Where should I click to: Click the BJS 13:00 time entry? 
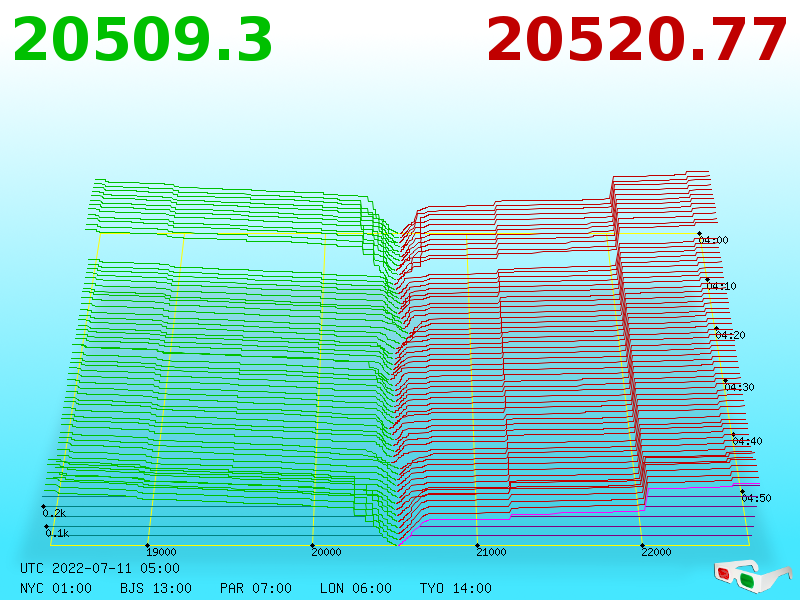point(156,588)
